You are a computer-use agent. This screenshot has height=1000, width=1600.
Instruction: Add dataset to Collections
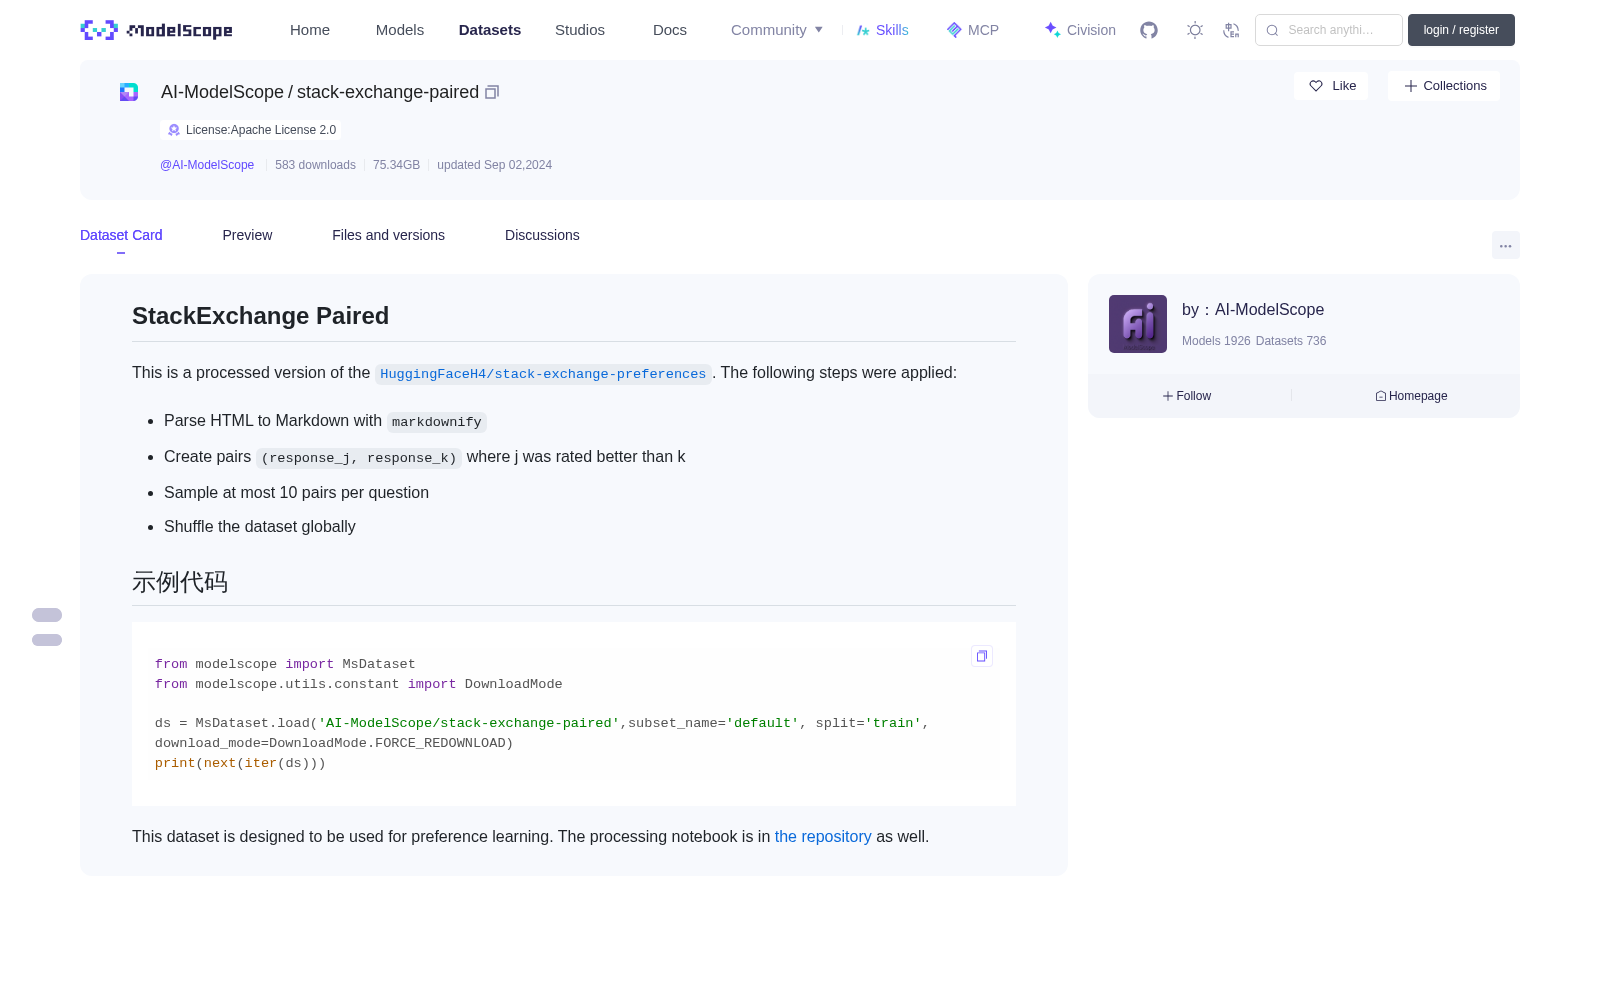(x=1444, y=86)
